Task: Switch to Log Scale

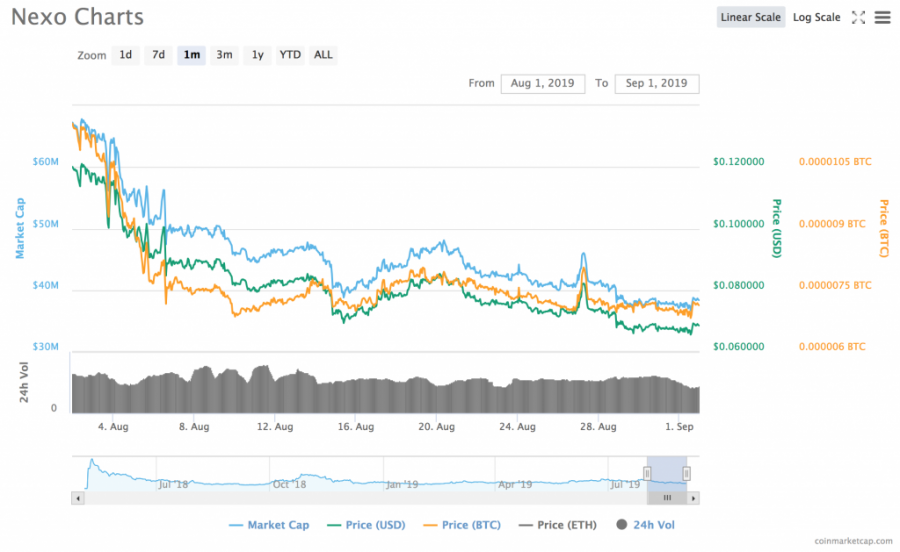Action: 816,17
